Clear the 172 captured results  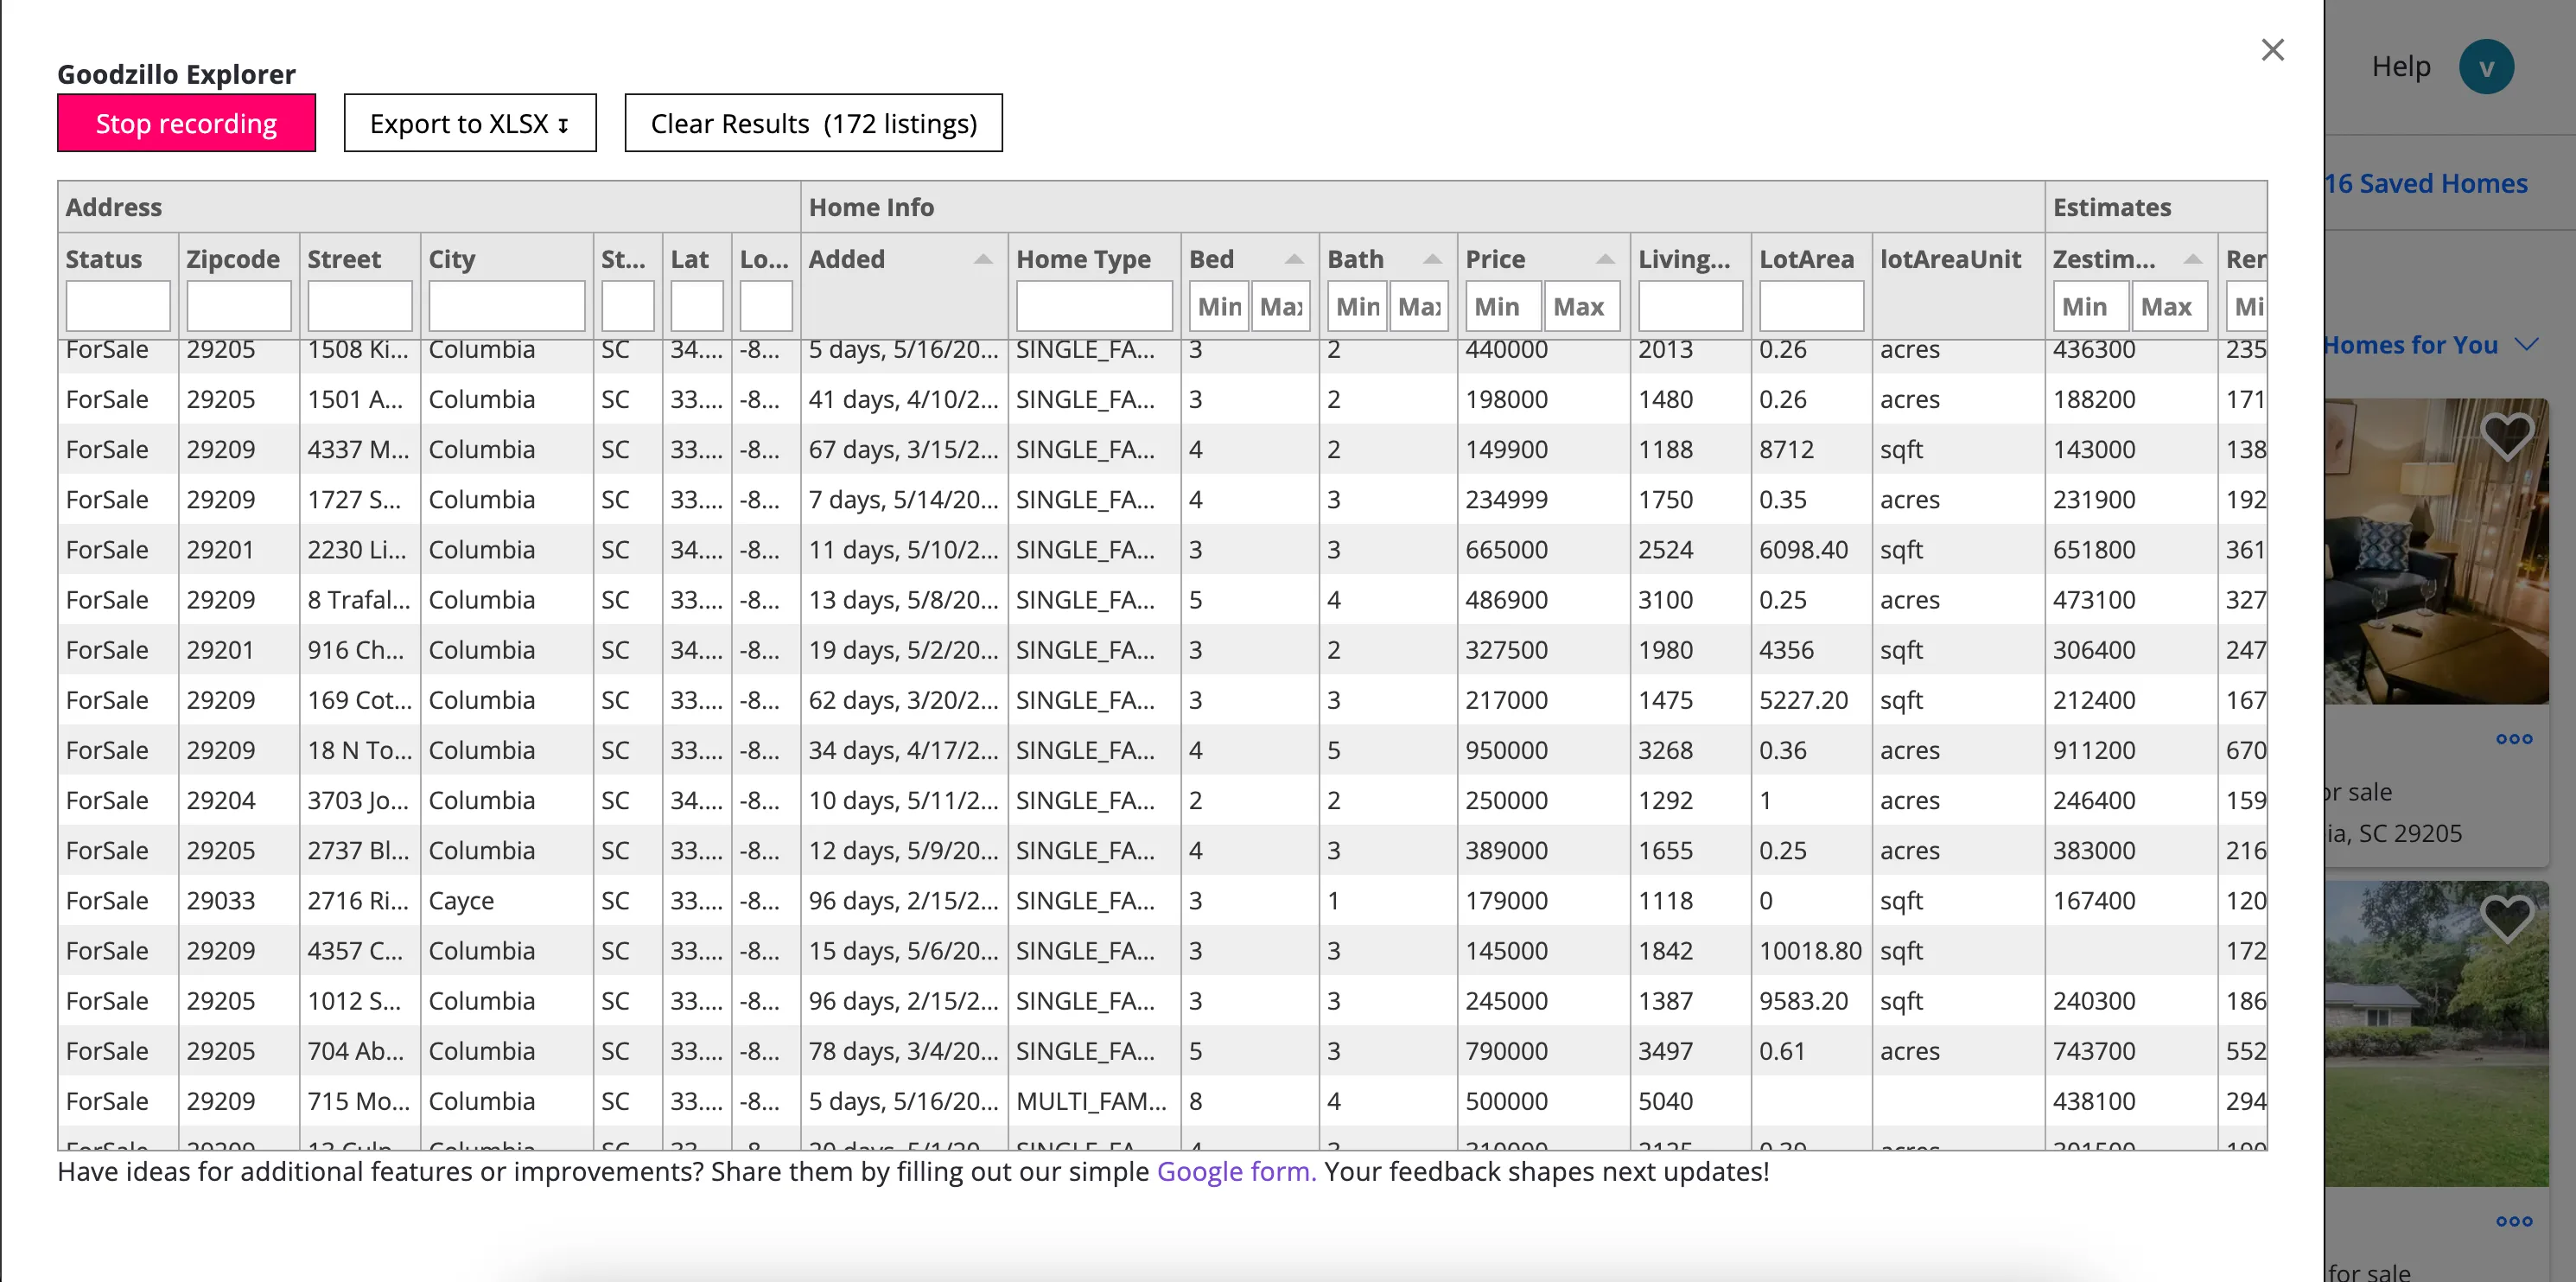click(813, 122)
